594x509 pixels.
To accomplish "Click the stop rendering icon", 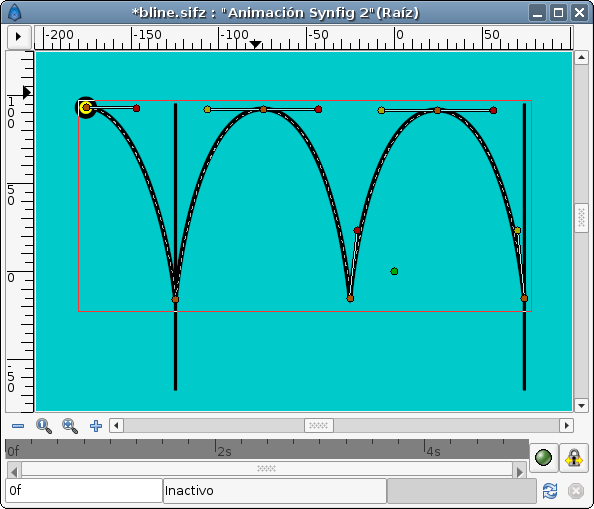I will click(x=576, y=491).
